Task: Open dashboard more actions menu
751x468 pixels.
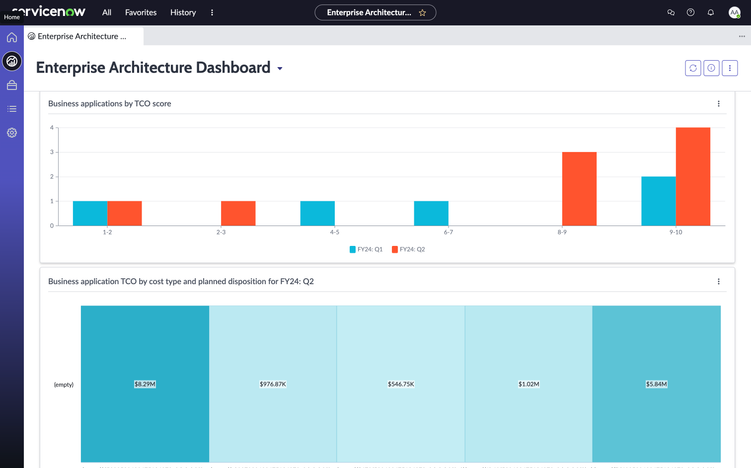Action: [x=729, y=68]
